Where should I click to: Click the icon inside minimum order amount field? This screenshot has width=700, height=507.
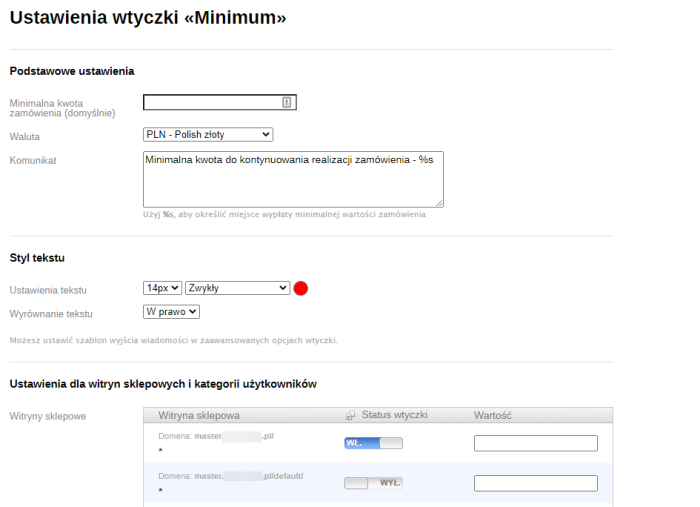tap(286, 102)
